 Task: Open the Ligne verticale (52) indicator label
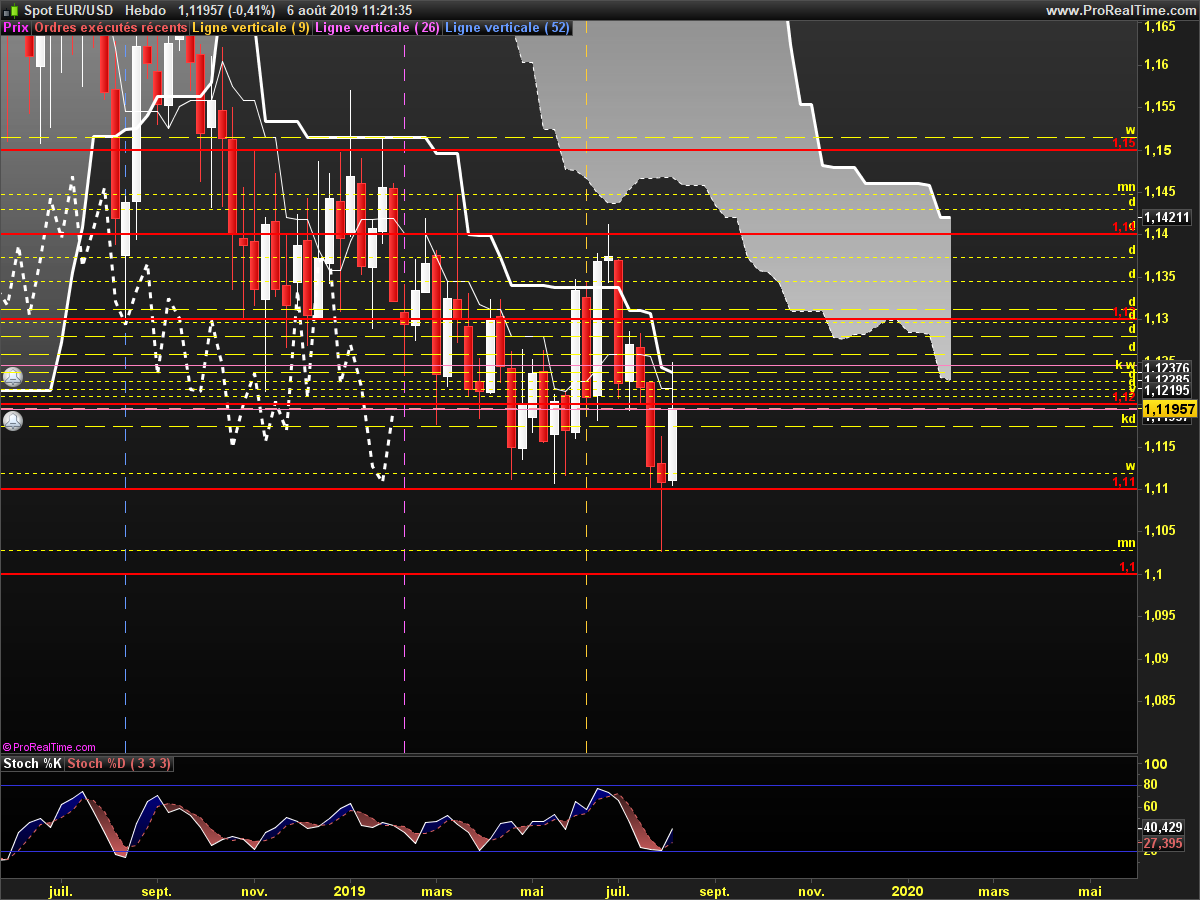pos(507,28)
